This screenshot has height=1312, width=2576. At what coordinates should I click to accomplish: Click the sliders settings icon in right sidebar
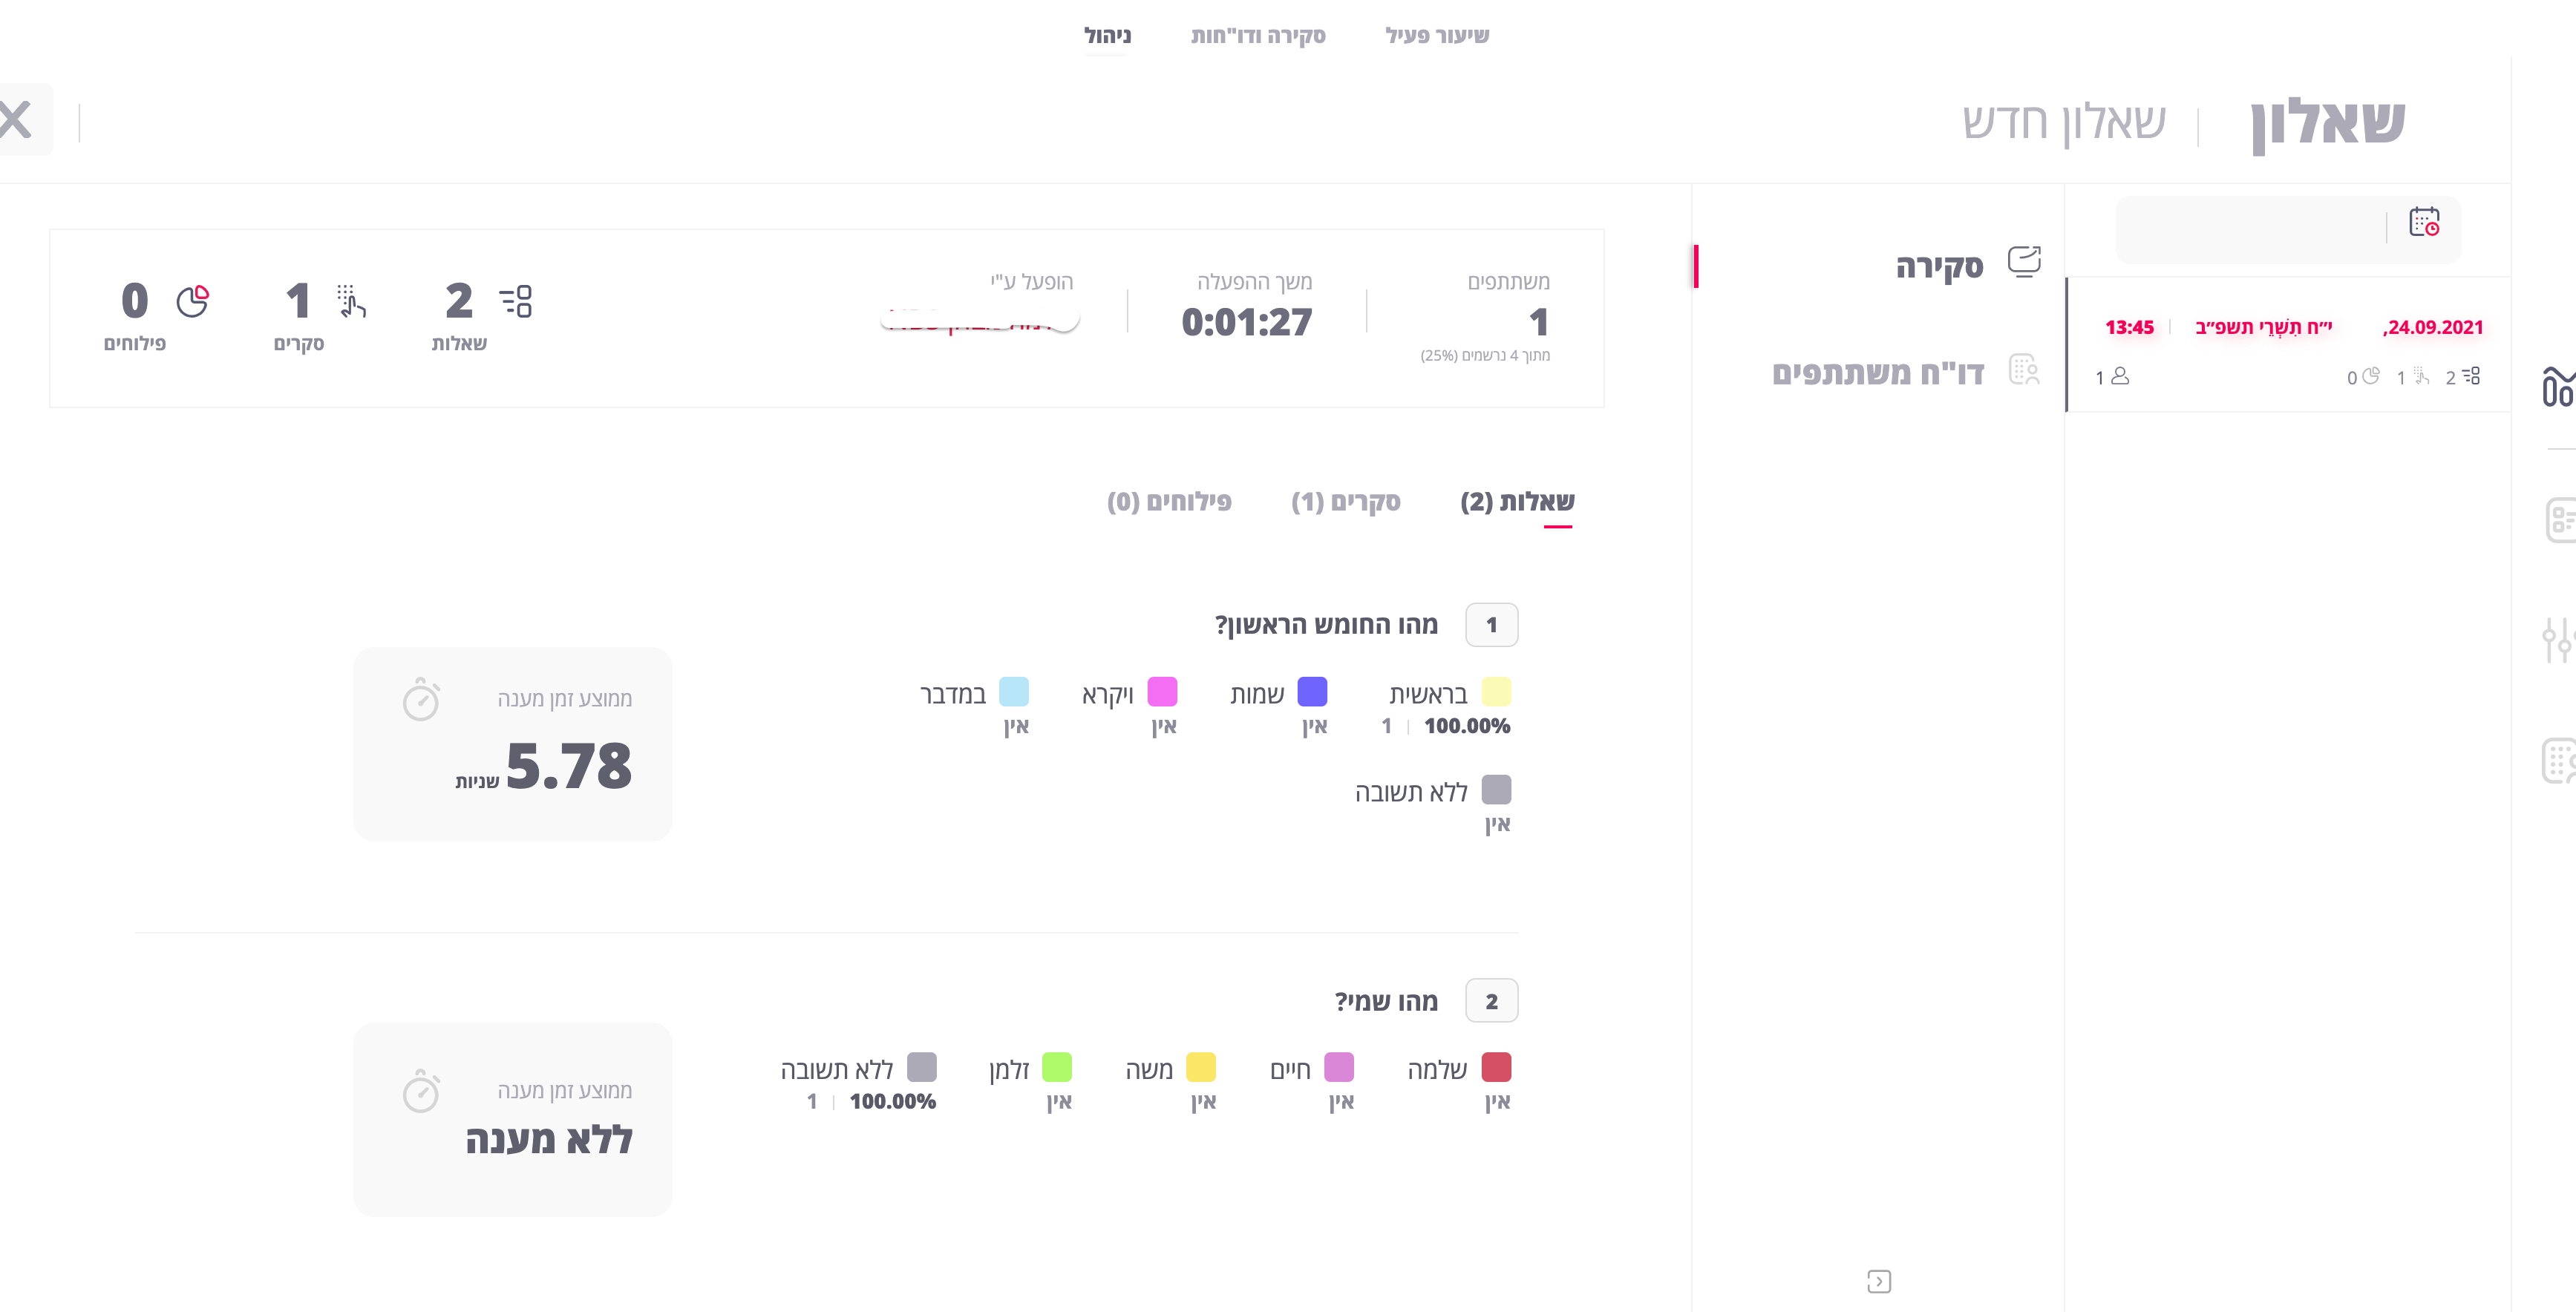pyautogui.click(x=2557, y=640)
